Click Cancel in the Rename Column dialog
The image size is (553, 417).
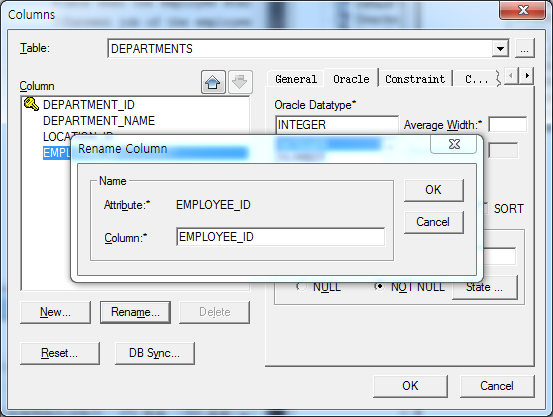coord(433,222)
